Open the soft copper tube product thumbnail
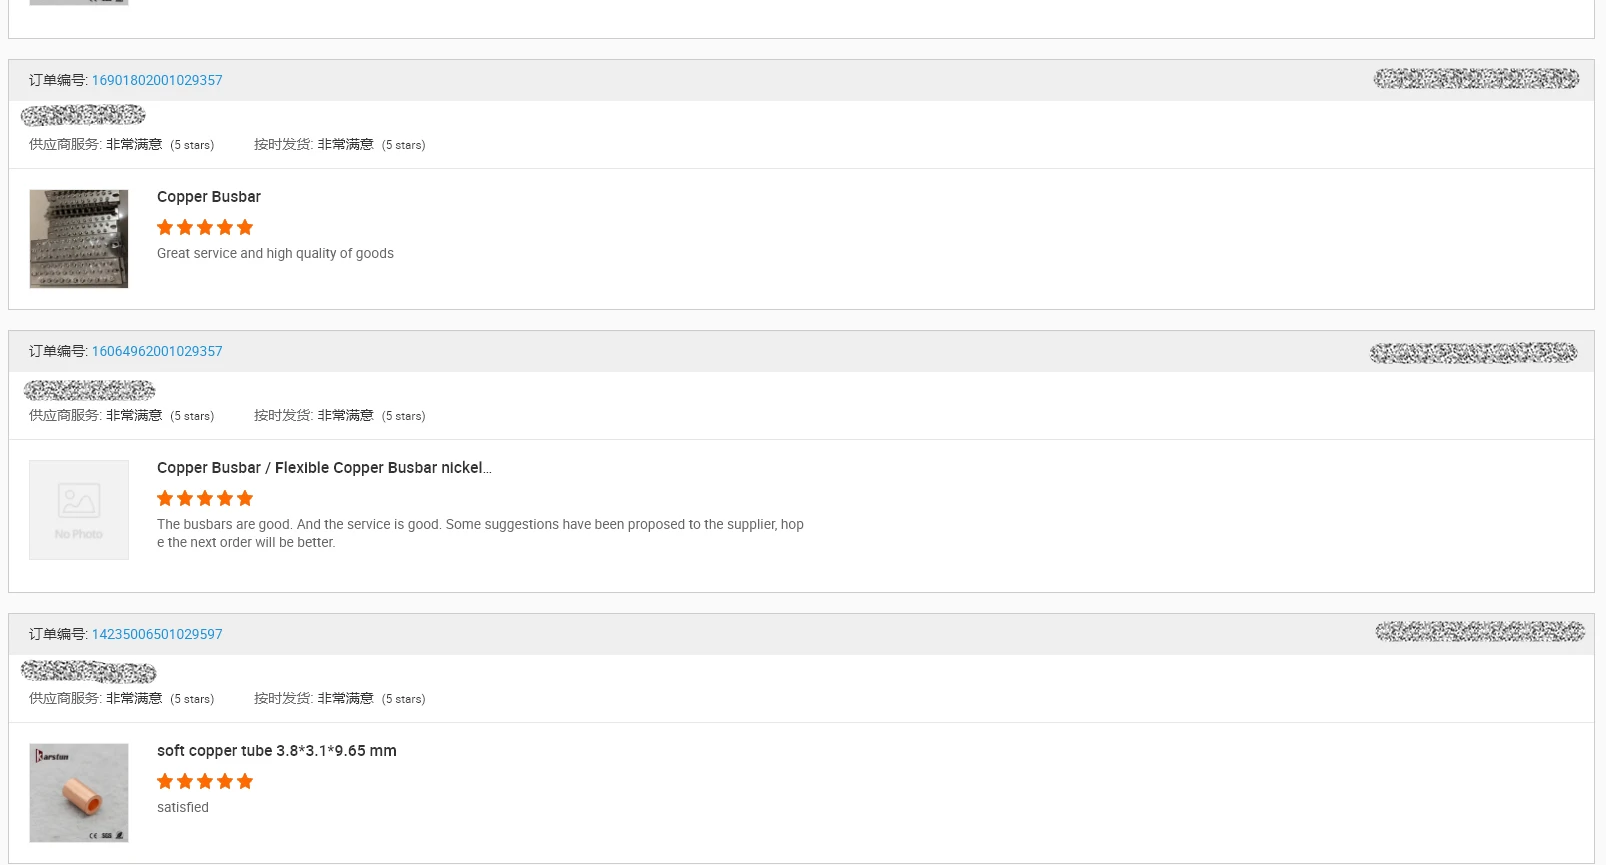This screenshot has height=865, width=1606. point(79,793)
